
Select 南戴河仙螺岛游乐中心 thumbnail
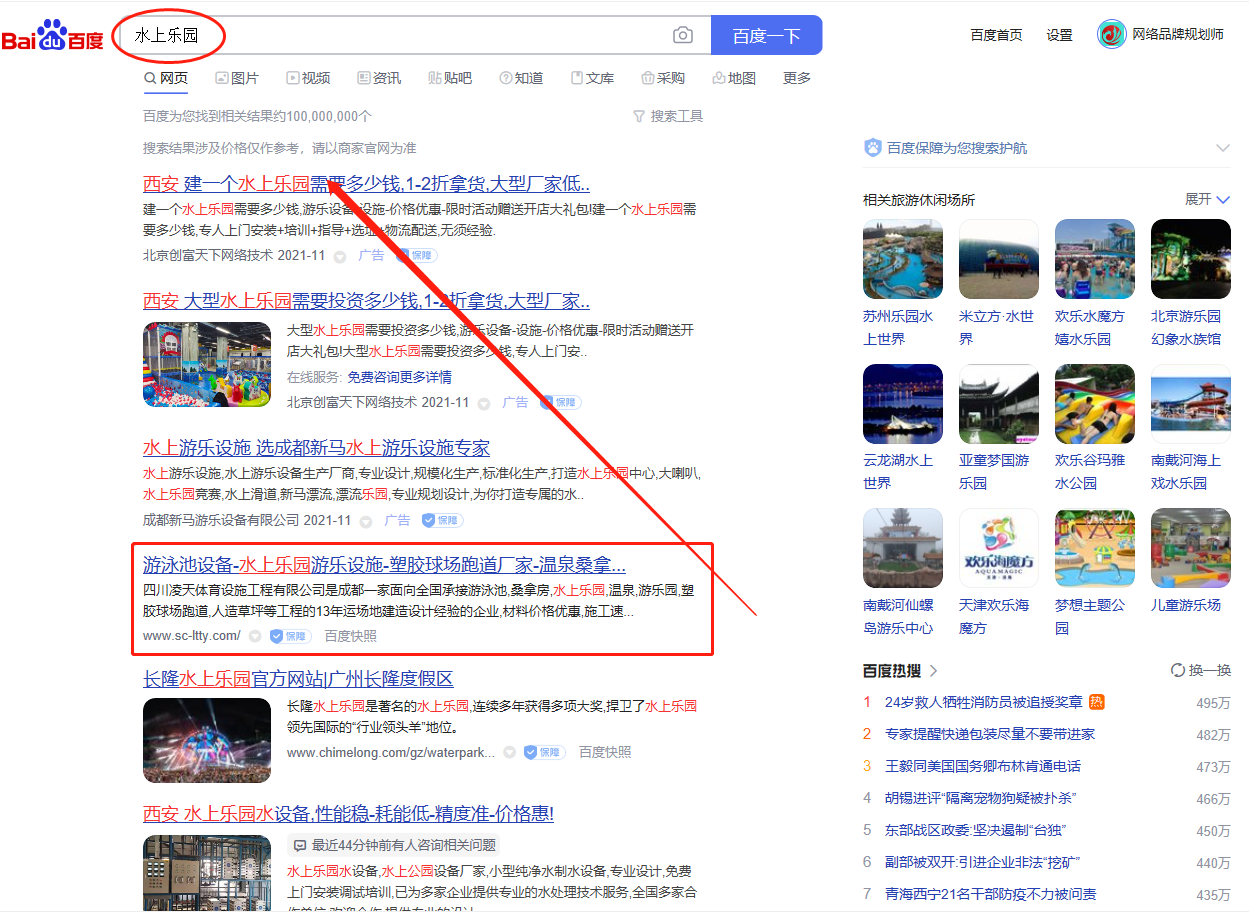(x=903, y=549)
